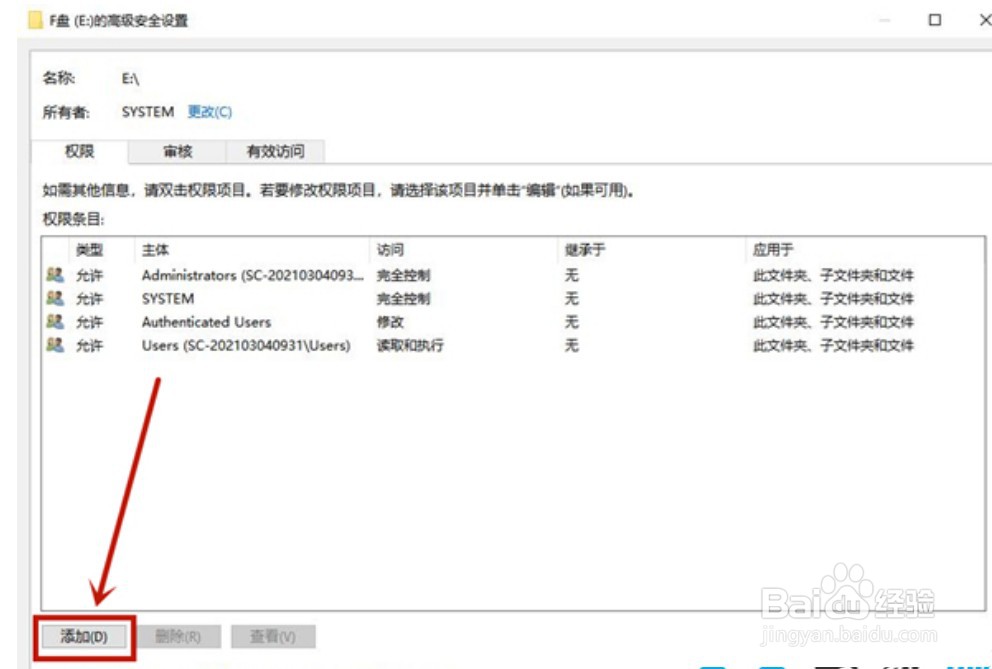Image resolution: width=992 pixels, height=669 pixels.
Task: Click the 添加(D) button
Action: [x=85, y=636]
